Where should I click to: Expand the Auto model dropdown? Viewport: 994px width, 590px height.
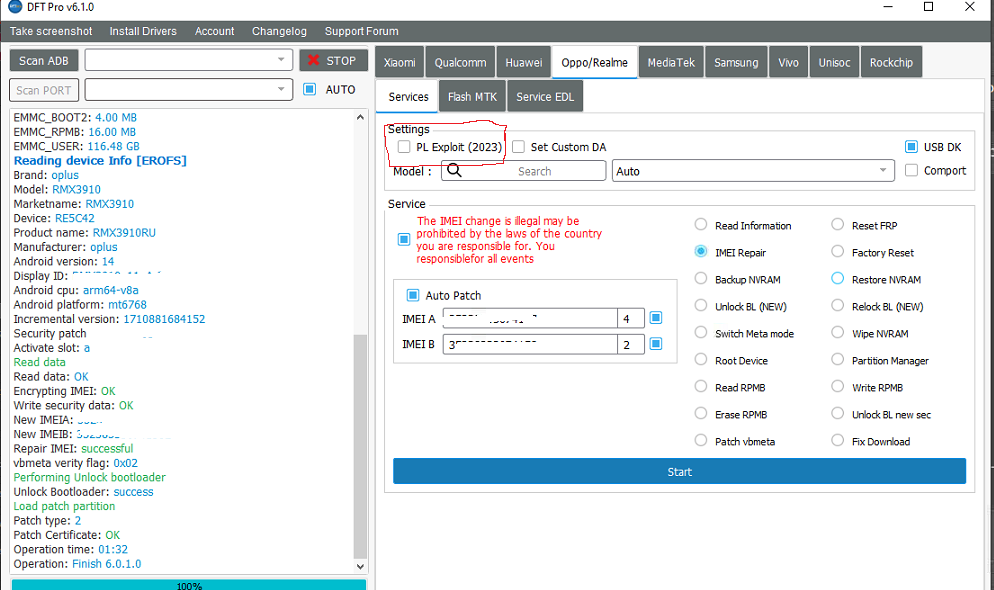753,170
